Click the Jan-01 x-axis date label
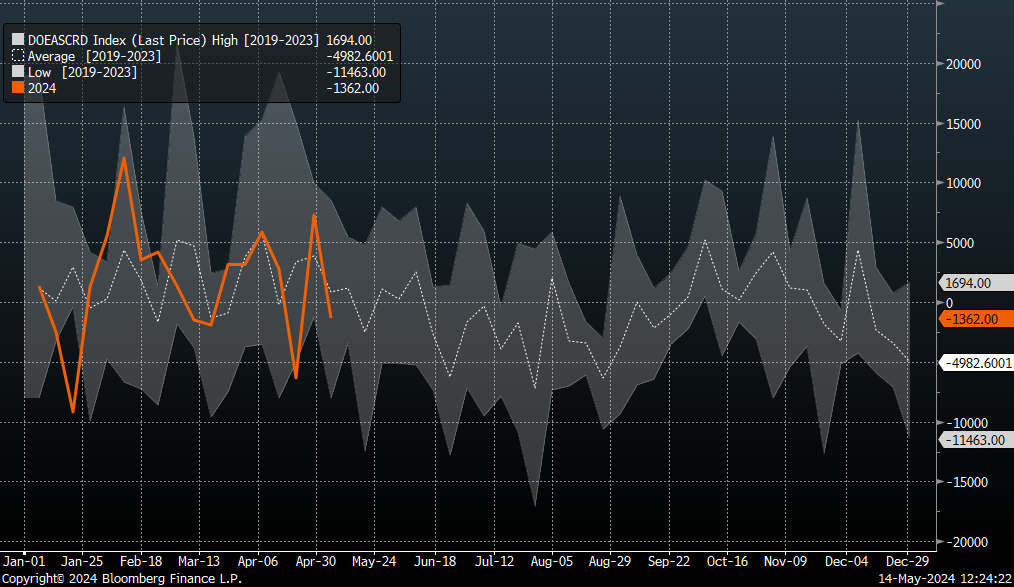 pos(24,562)
